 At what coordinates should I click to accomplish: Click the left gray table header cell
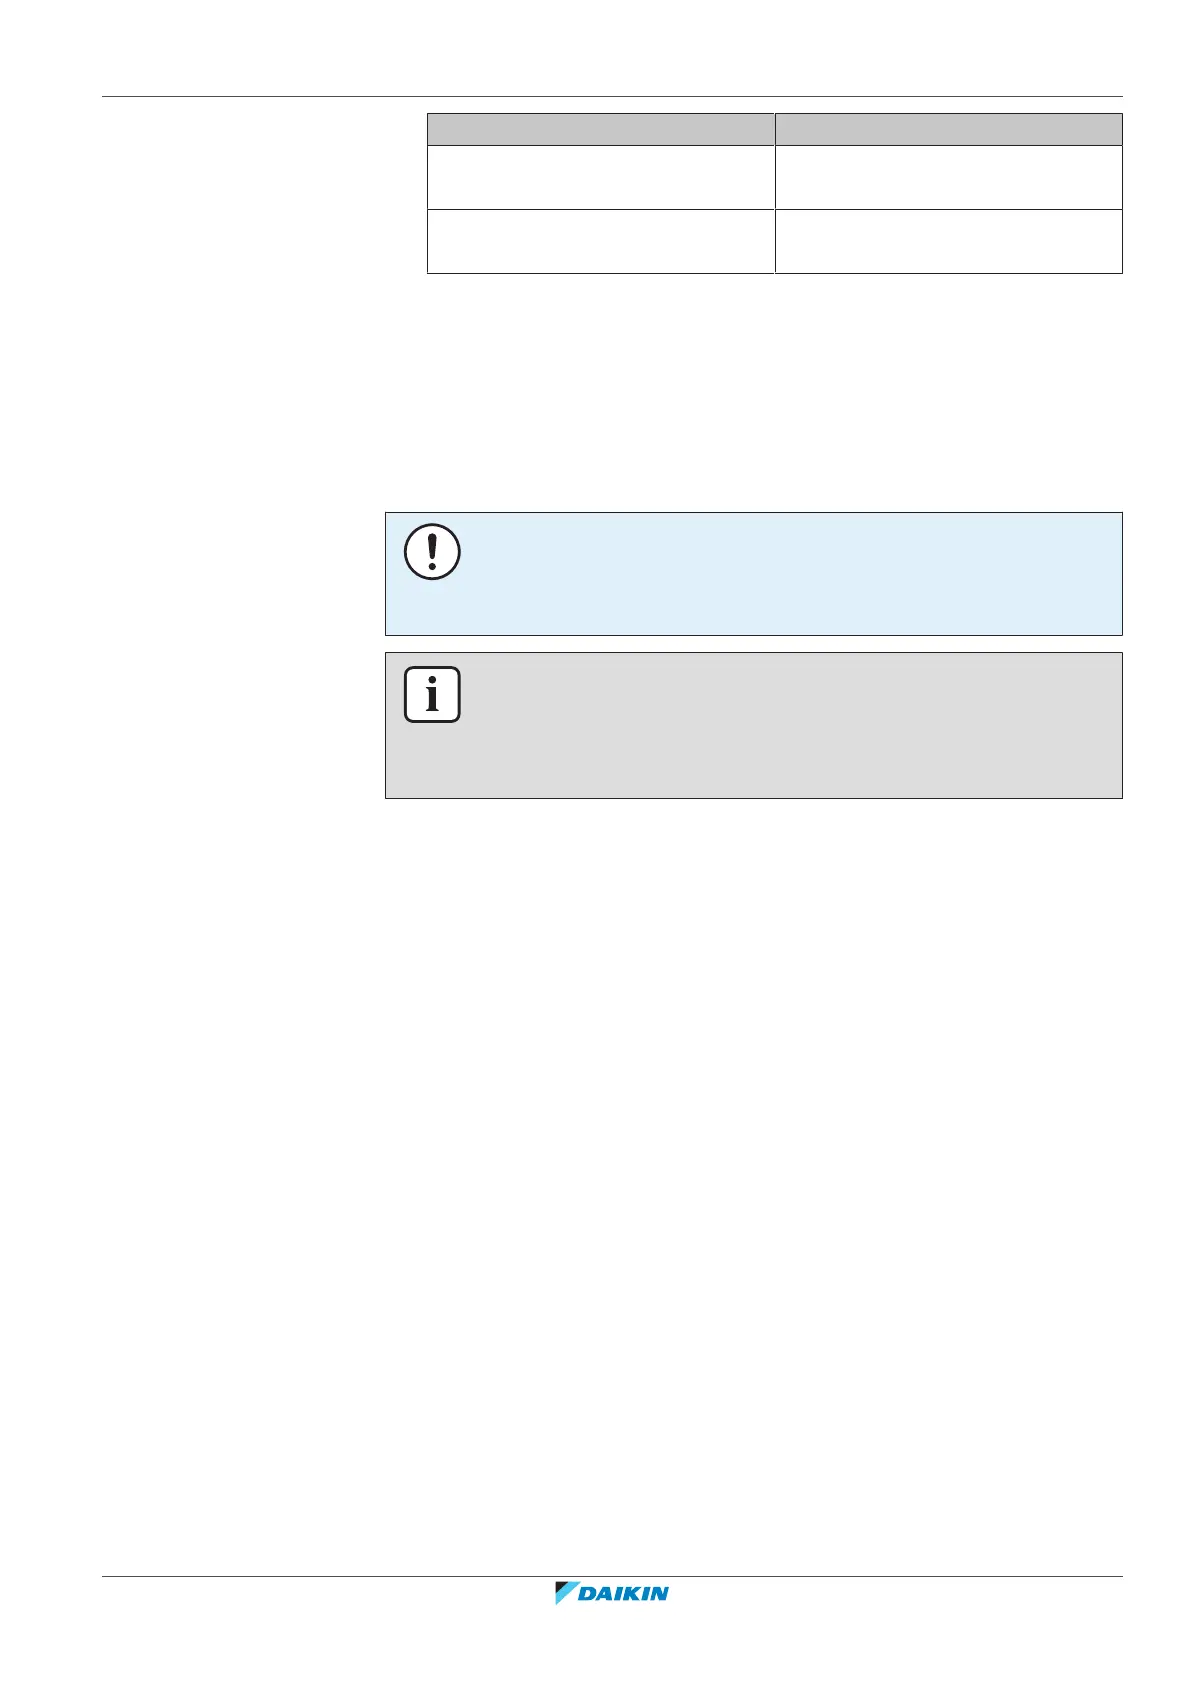(600, 129)
